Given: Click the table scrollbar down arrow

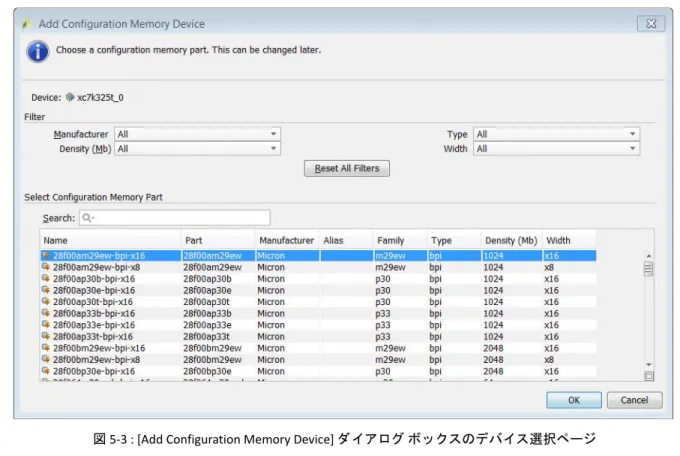Looking at the screenshot, I should (x=649, y=364).
